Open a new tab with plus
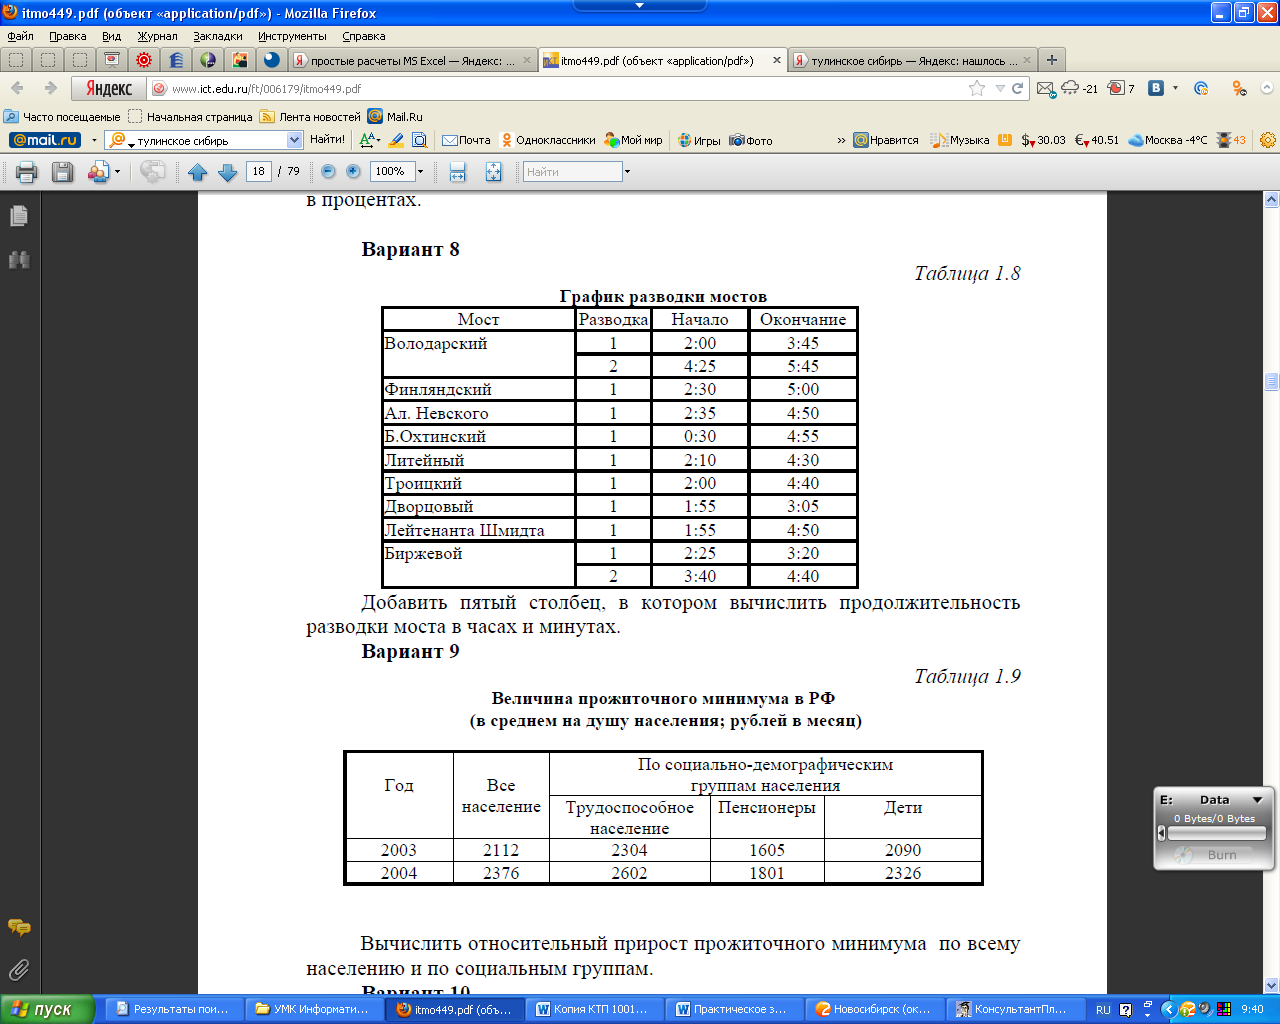 pos(1051,60)
